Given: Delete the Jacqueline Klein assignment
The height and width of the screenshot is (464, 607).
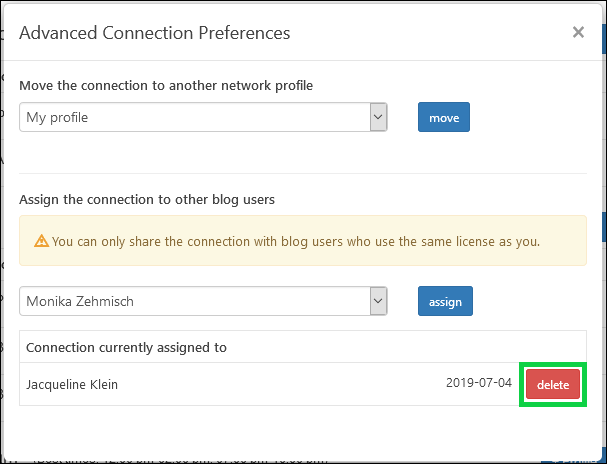Looking at the screenshot, I should tap(553, 384).
